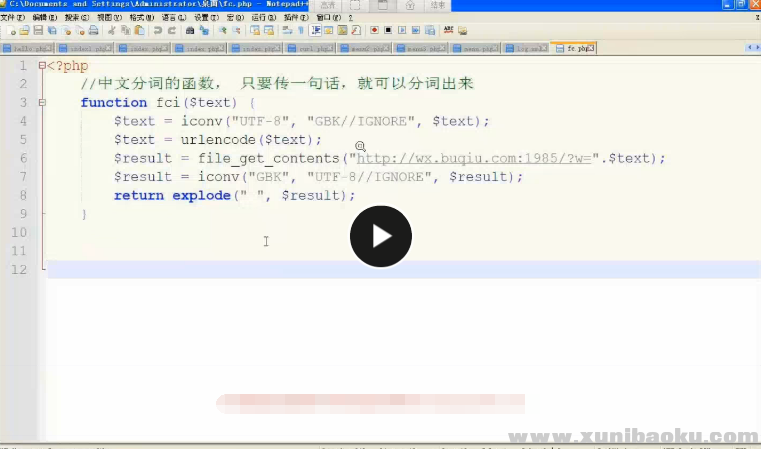Switch to the hello.php tab
This screenshot has width=761, height=449.
(x=28, y=48)
